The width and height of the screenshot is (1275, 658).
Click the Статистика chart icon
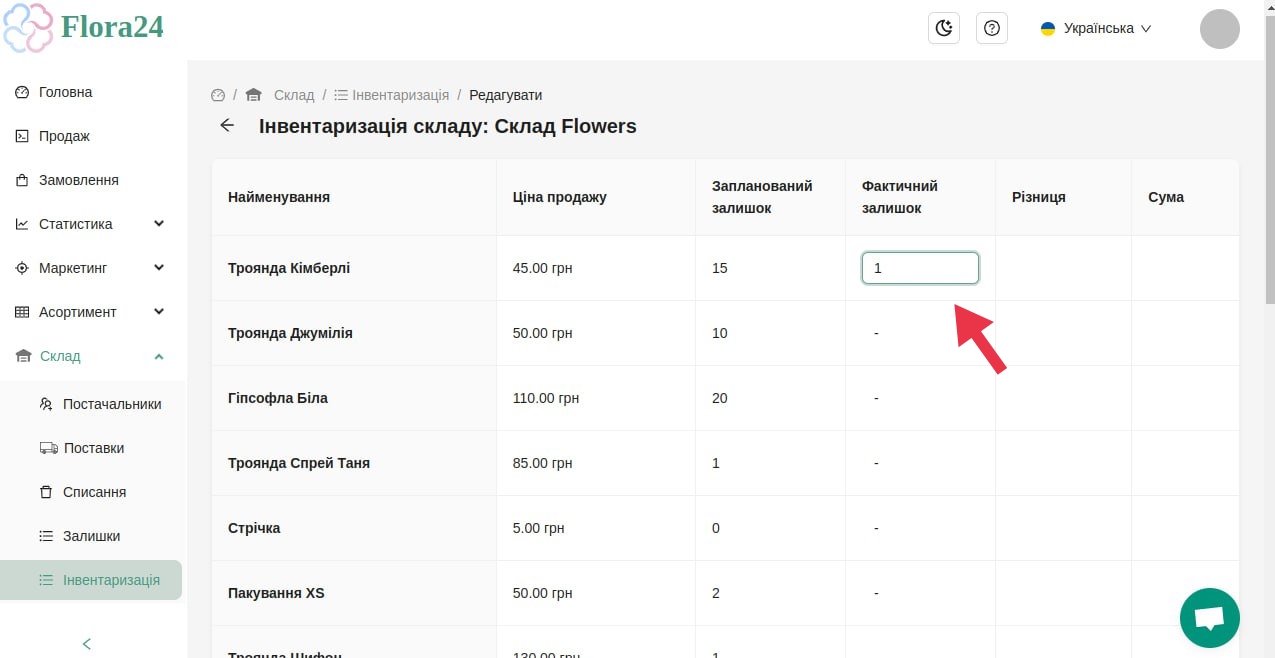22,224
